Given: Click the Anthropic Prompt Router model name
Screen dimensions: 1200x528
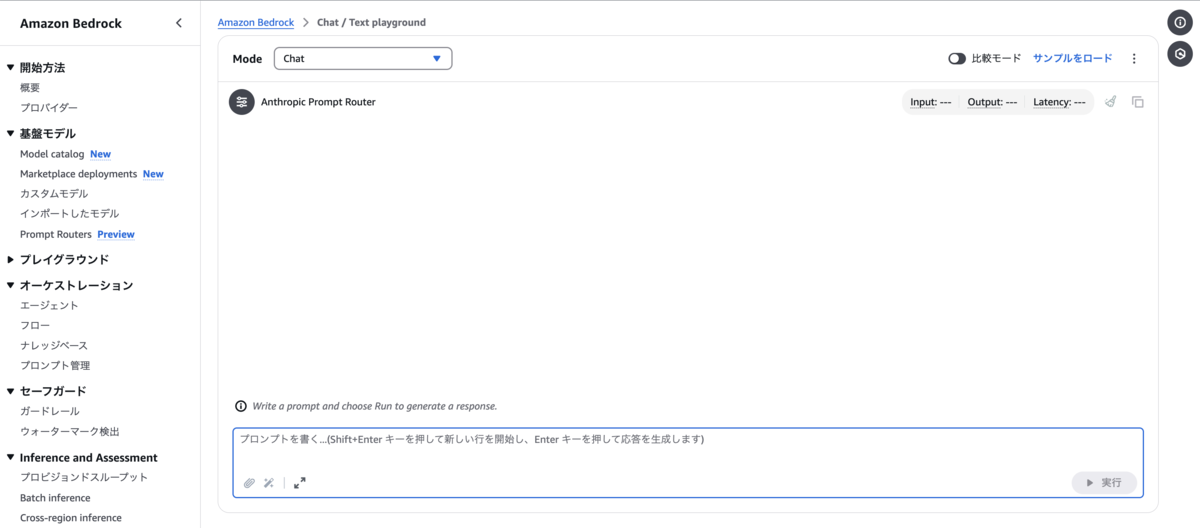Looking at the screenshot, I should coord(318,102).
